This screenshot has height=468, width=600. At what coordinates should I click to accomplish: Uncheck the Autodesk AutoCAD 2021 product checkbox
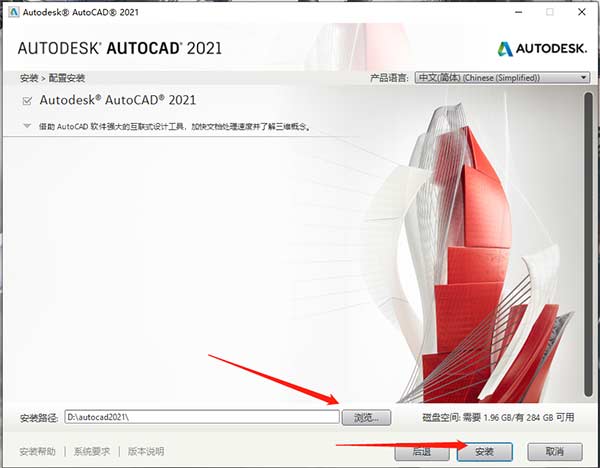(27, 101)
